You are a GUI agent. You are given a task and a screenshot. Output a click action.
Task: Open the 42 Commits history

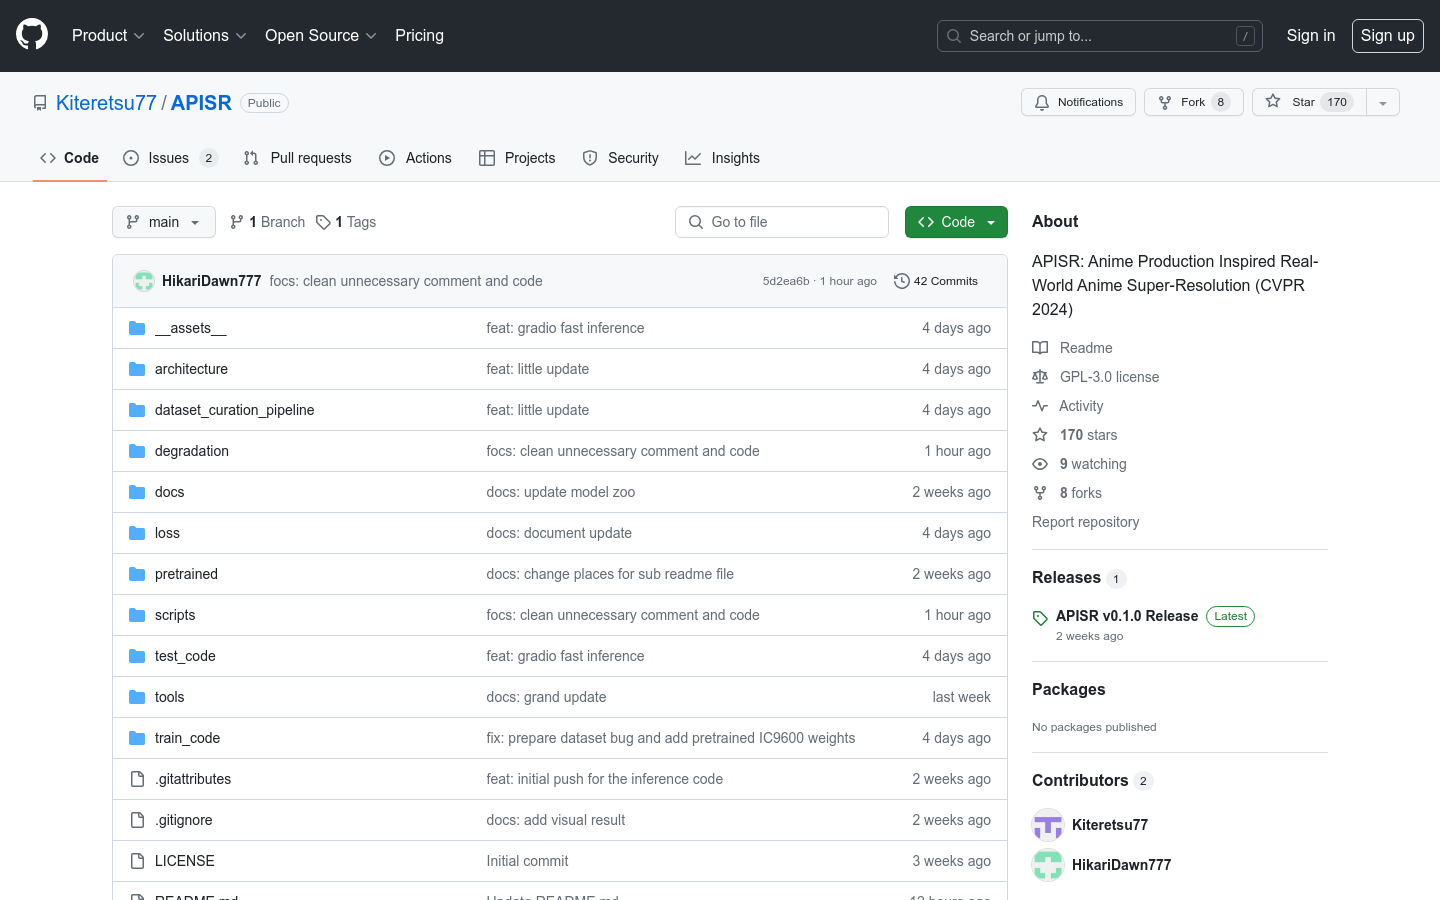(x=935, y=281)
